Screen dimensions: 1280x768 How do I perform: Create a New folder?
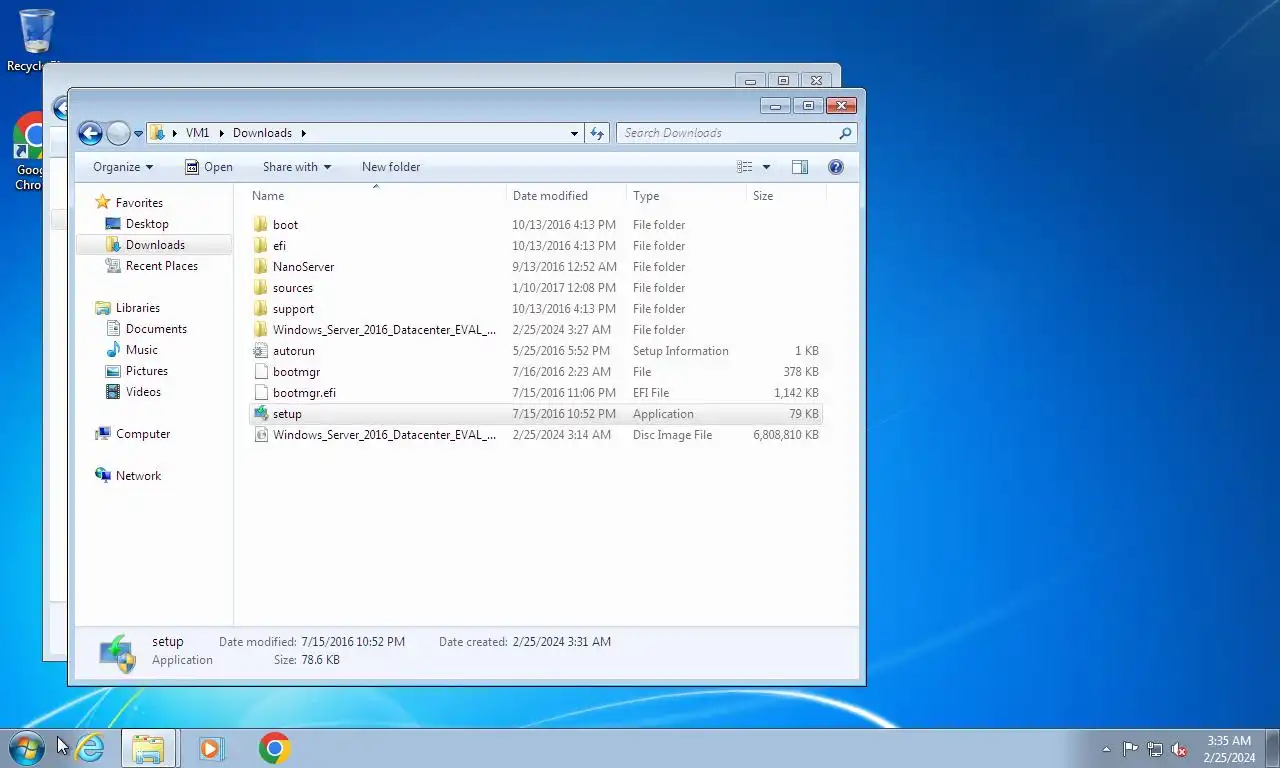[391, 167]
